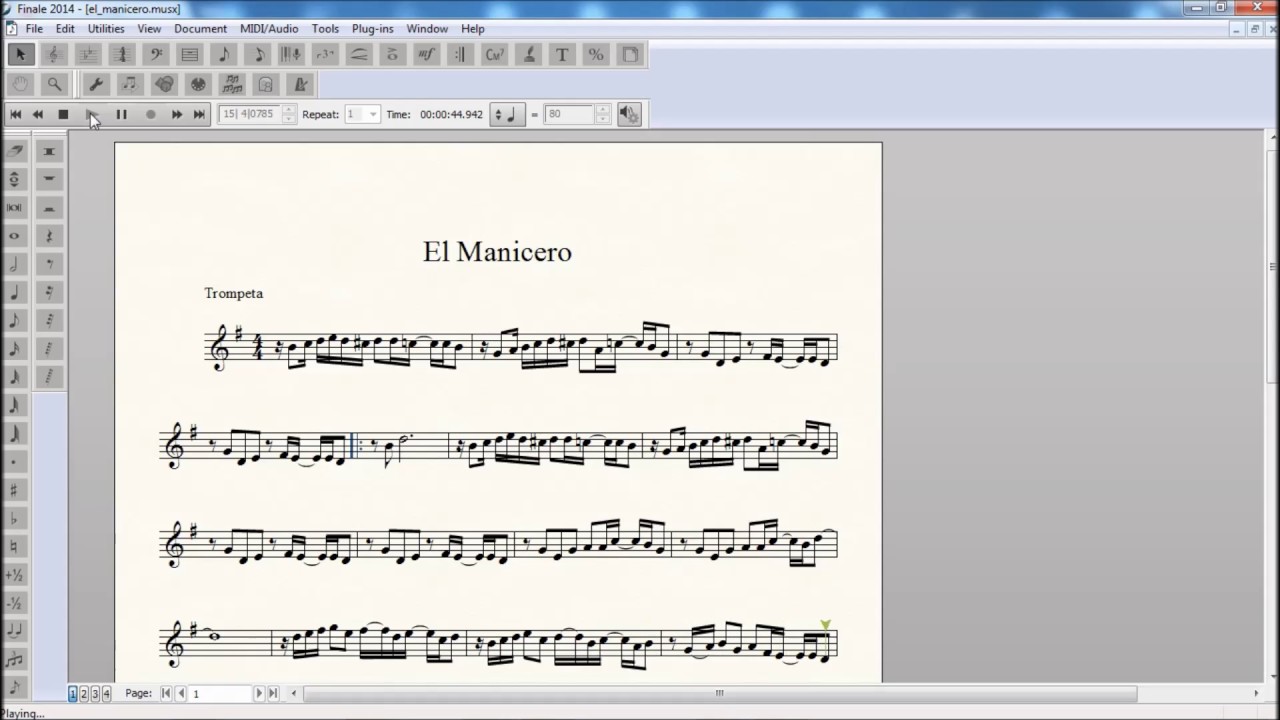Viewport: 1280px width, 720px height.
Task: Select the Expression mf tool
Action: click(427, 55)
